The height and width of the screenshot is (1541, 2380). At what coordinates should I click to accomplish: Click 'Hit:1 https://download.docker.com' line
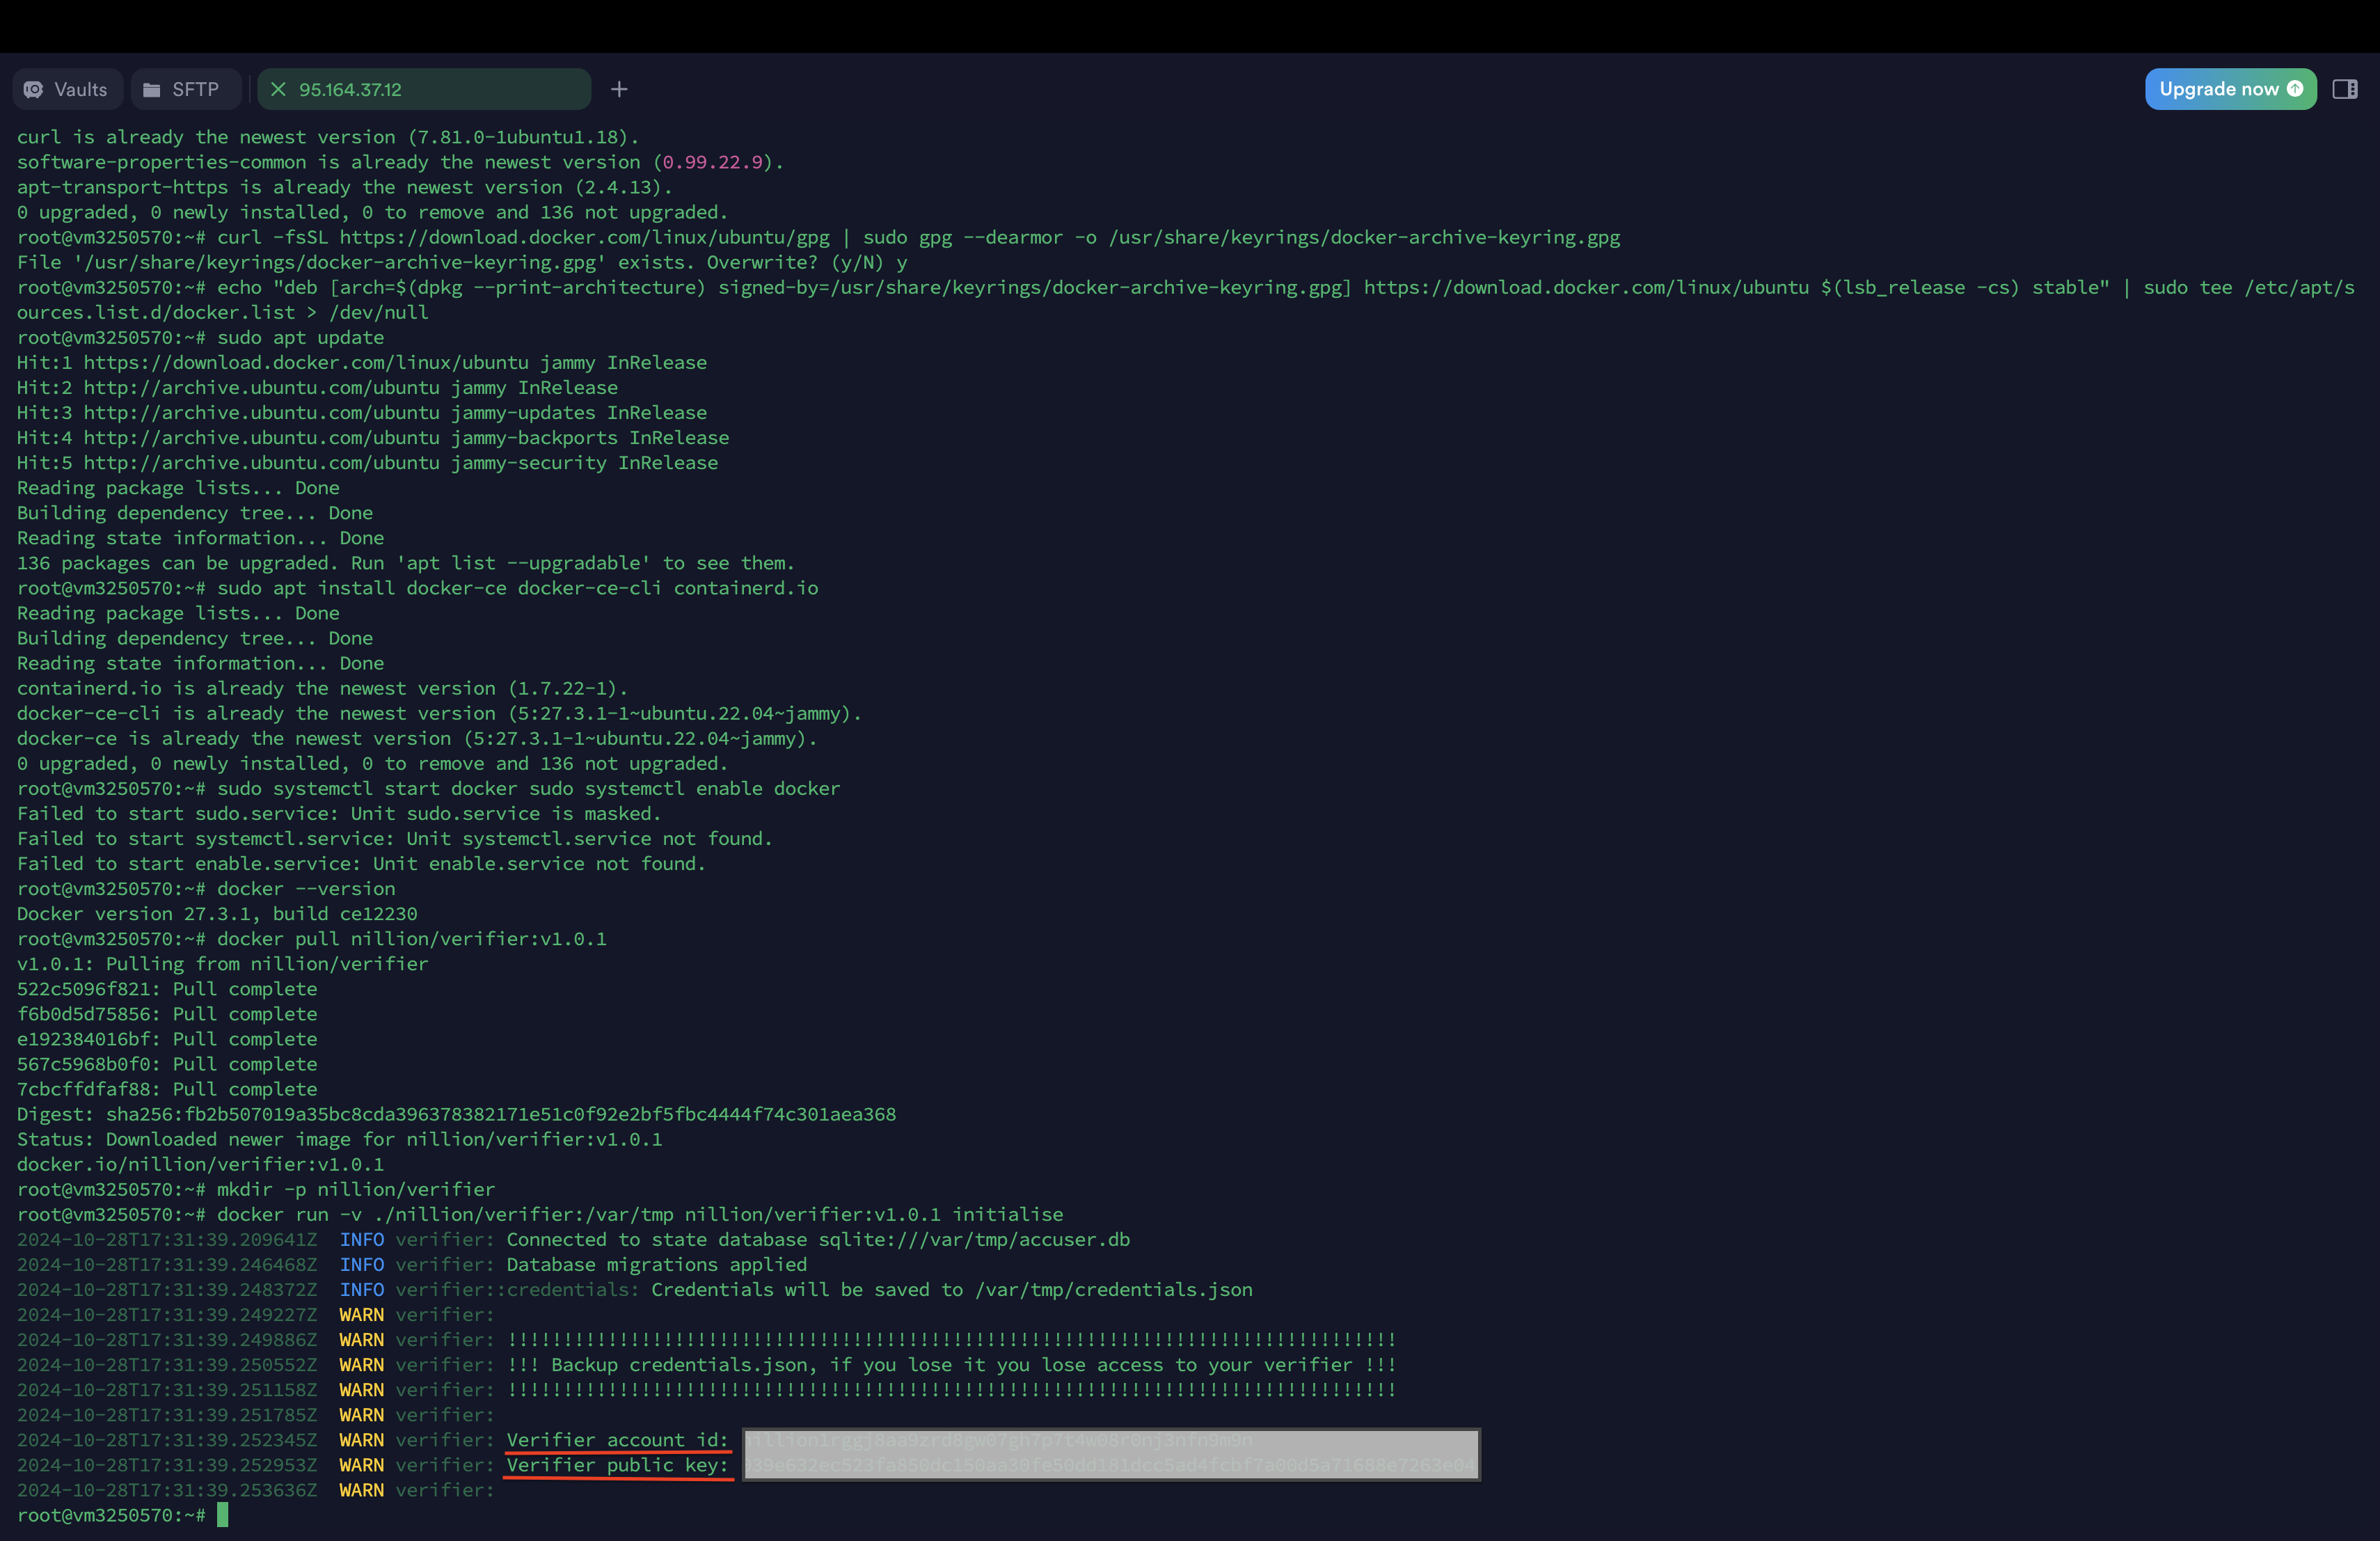click(x=362, y=362)
